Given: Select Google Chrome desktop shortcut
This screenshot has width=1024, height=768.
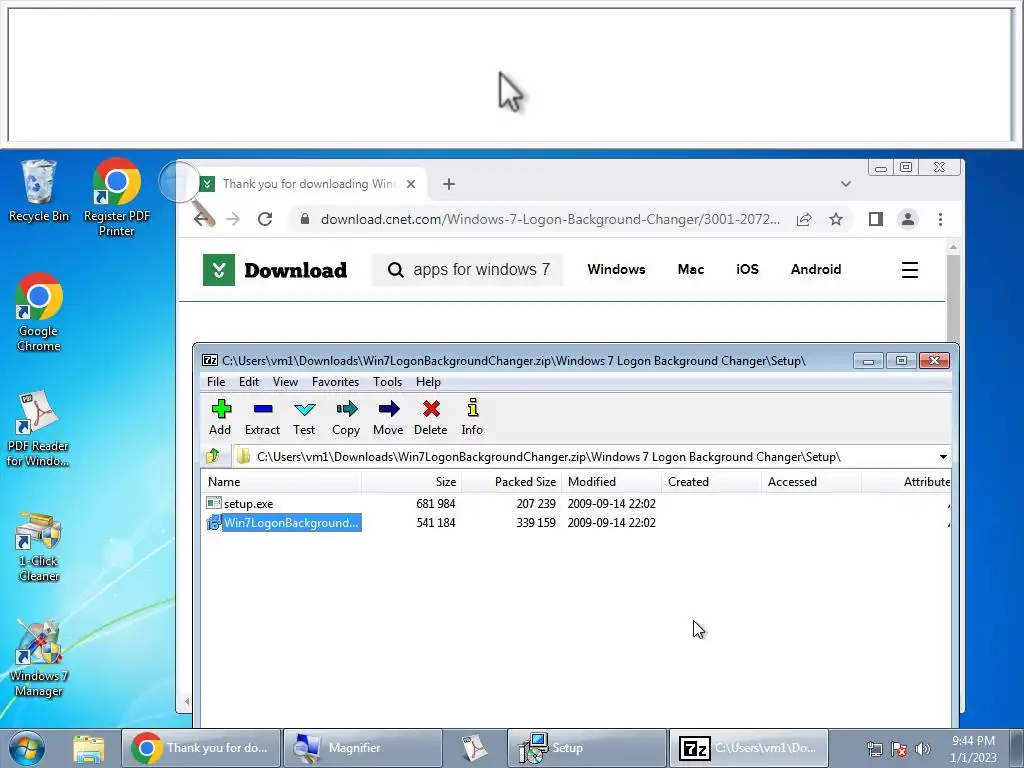Looking at the screenshot, I should 39,312.
